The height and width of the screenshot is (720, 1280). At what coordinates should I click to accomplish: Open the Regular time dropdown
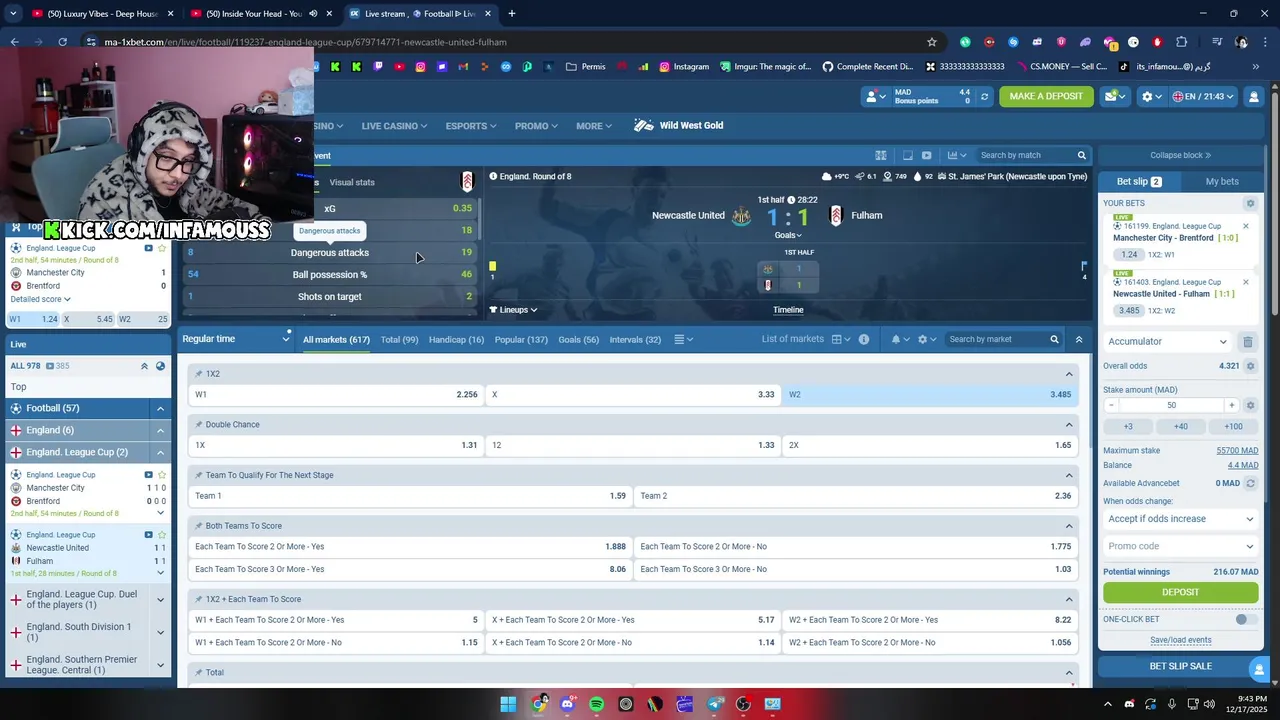tap(236, 339)
